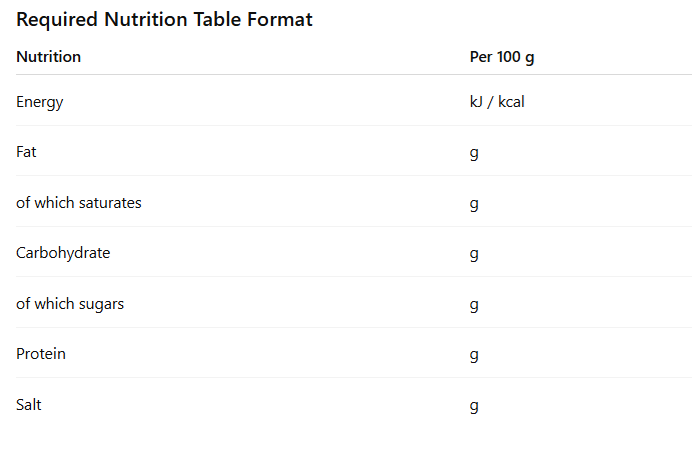Image resolution: width=692 pixels, height=451 pixels.
Task: Select the 'Protein' row label
Action: point(41,354)
